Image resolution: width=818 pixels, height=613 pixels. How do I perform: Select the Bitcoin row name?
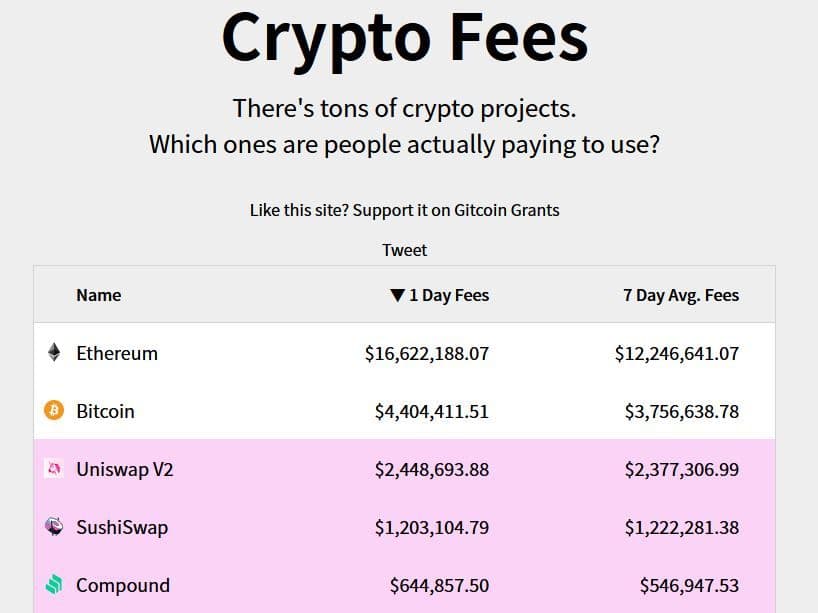[x=105, y=411]
